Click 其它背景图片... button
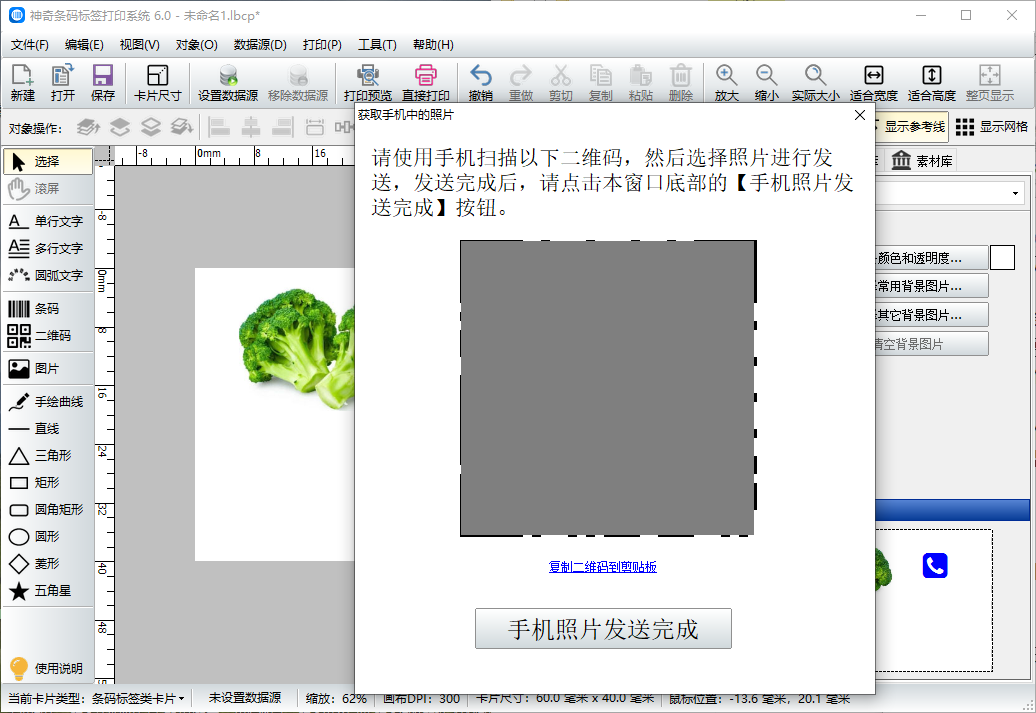 point(931,315)
